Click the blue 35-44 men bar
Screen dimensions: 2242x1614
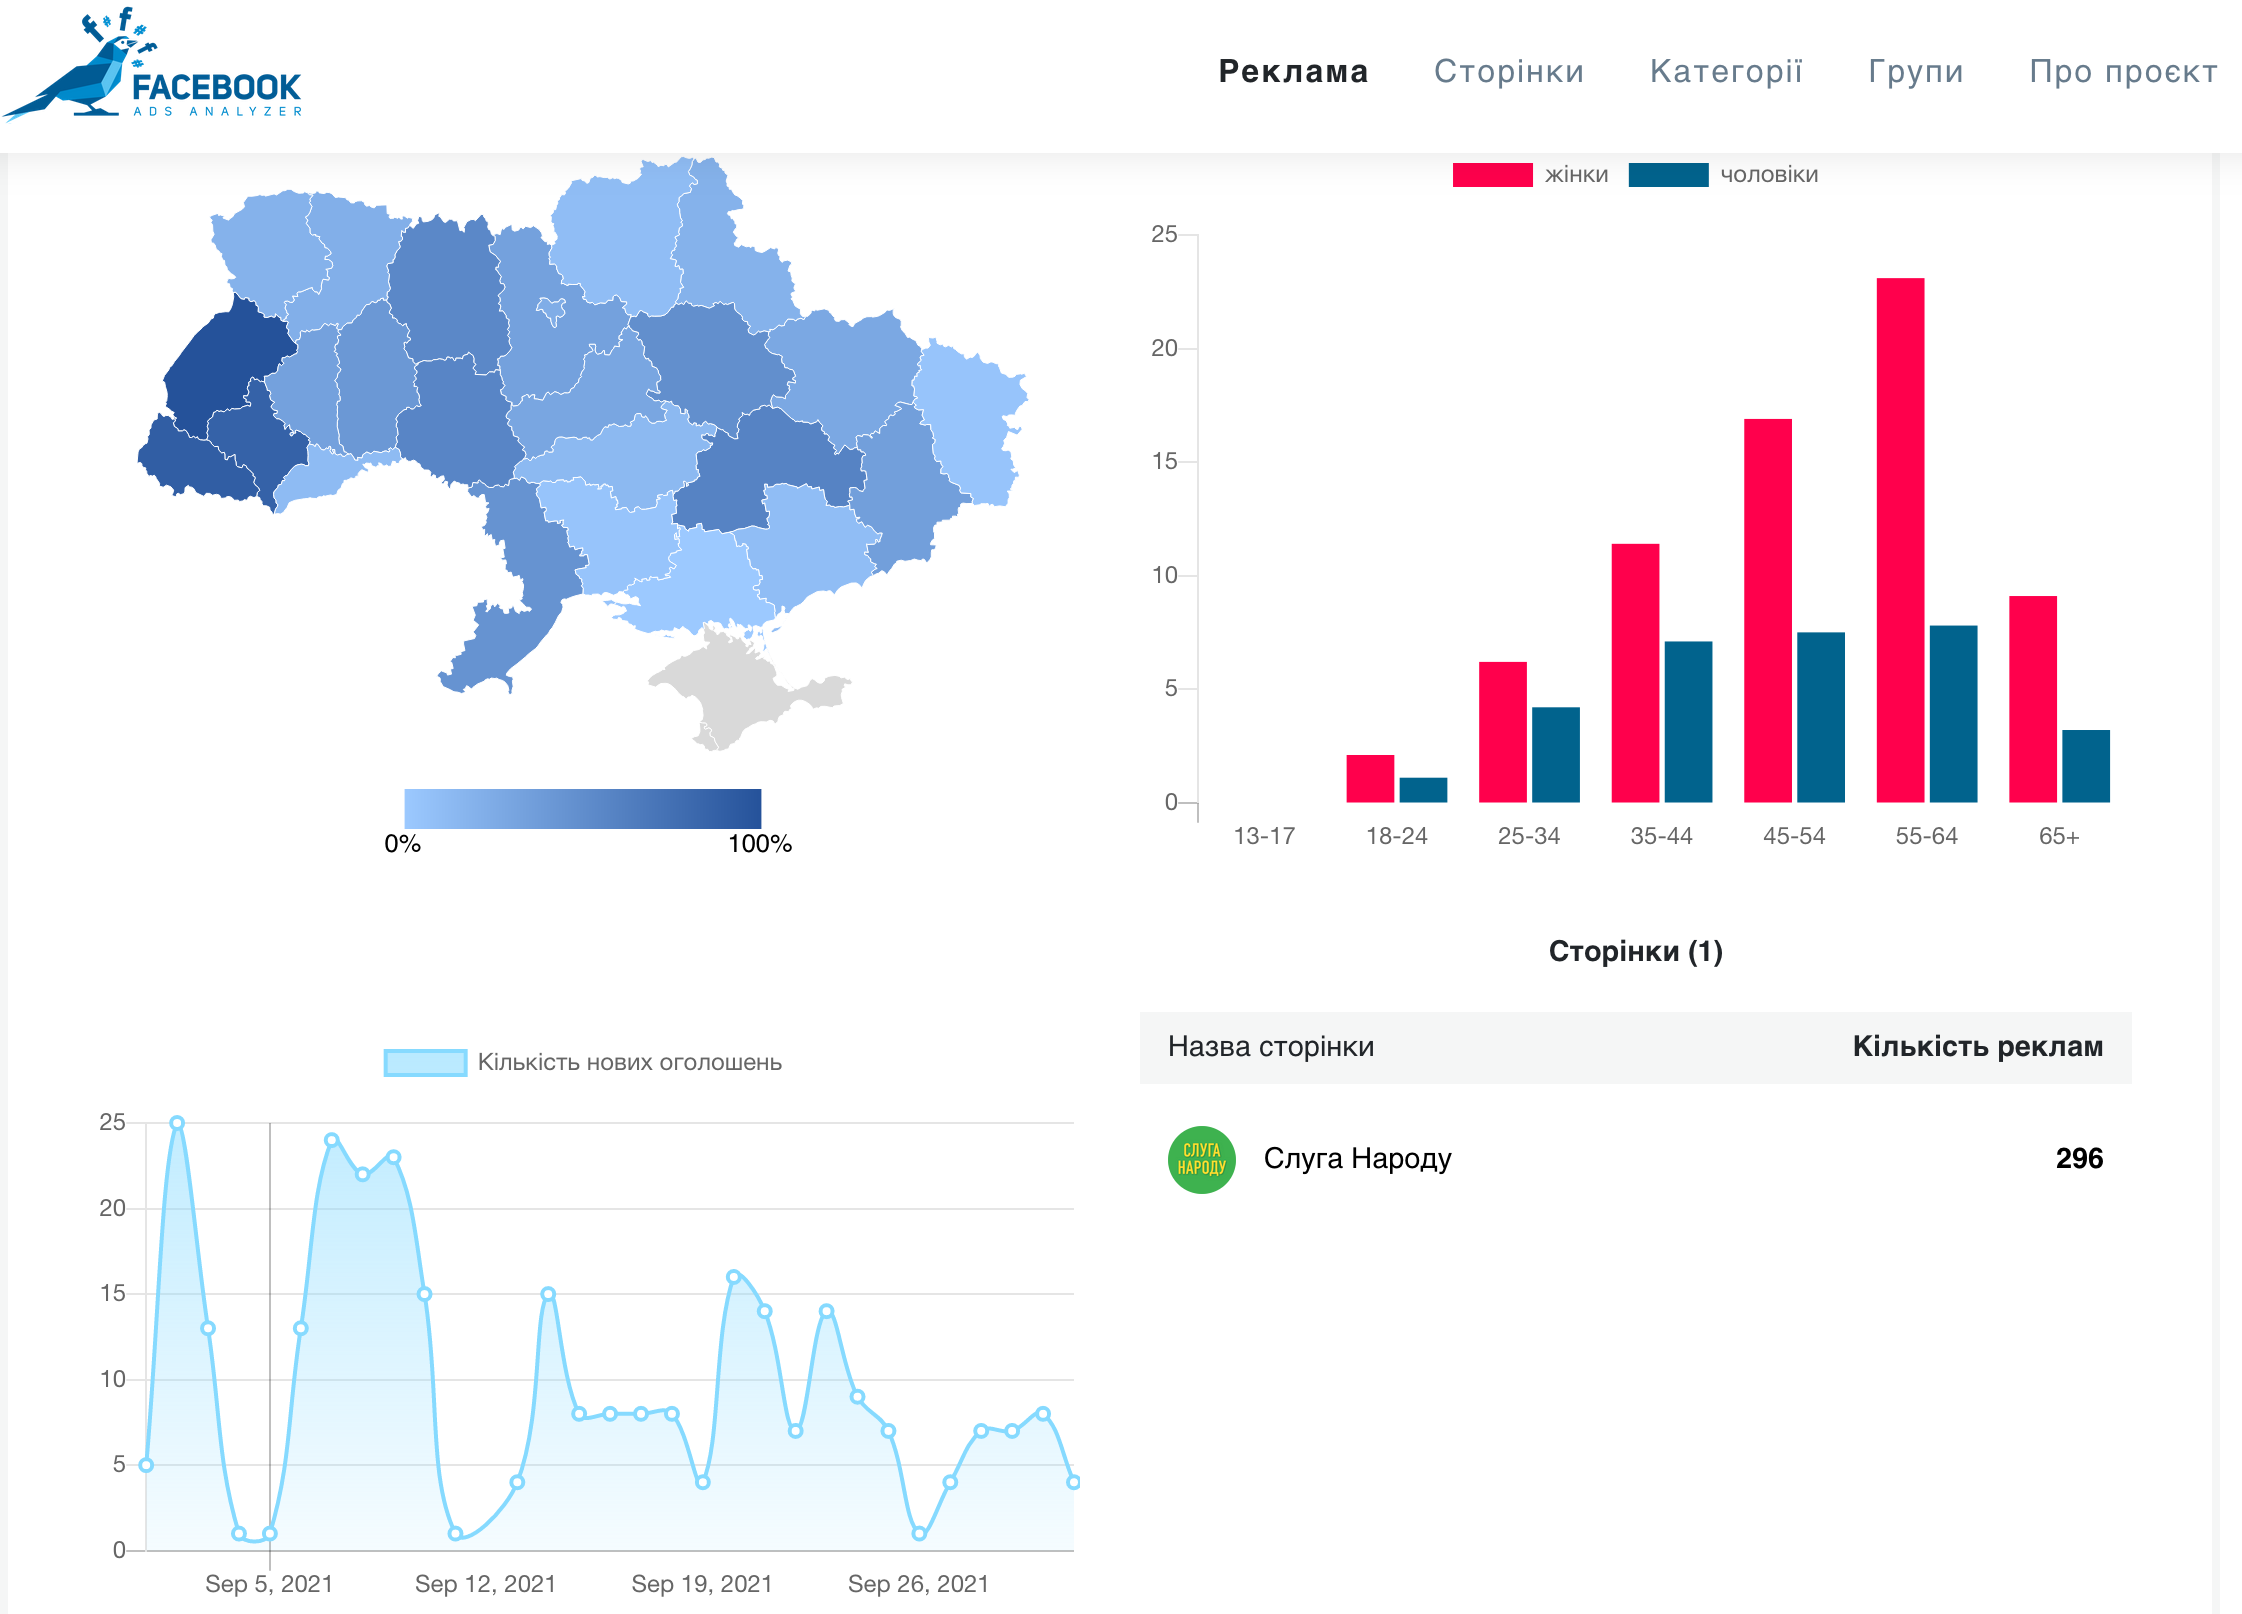point(1688,721)
